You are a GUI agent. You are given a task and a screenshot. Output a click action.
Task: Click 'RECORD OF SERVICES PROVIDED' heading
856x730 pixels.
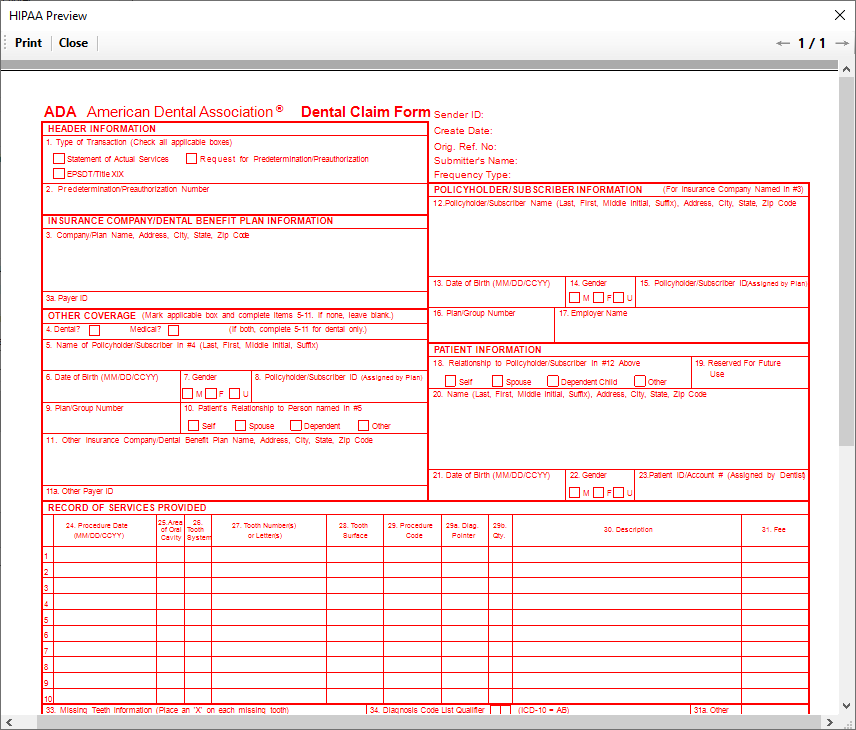click(x=127, y=508)
